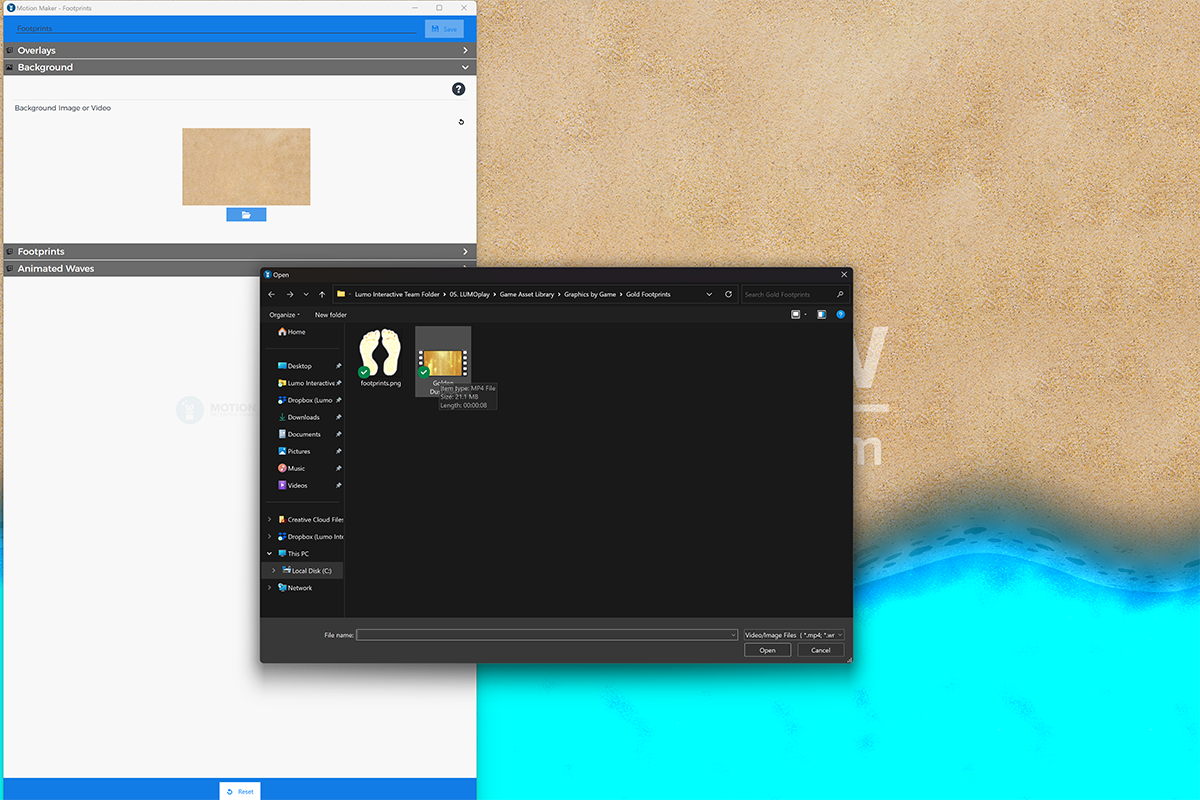Expand the Creative Cloud Files tree node

[x=268, y=520]
